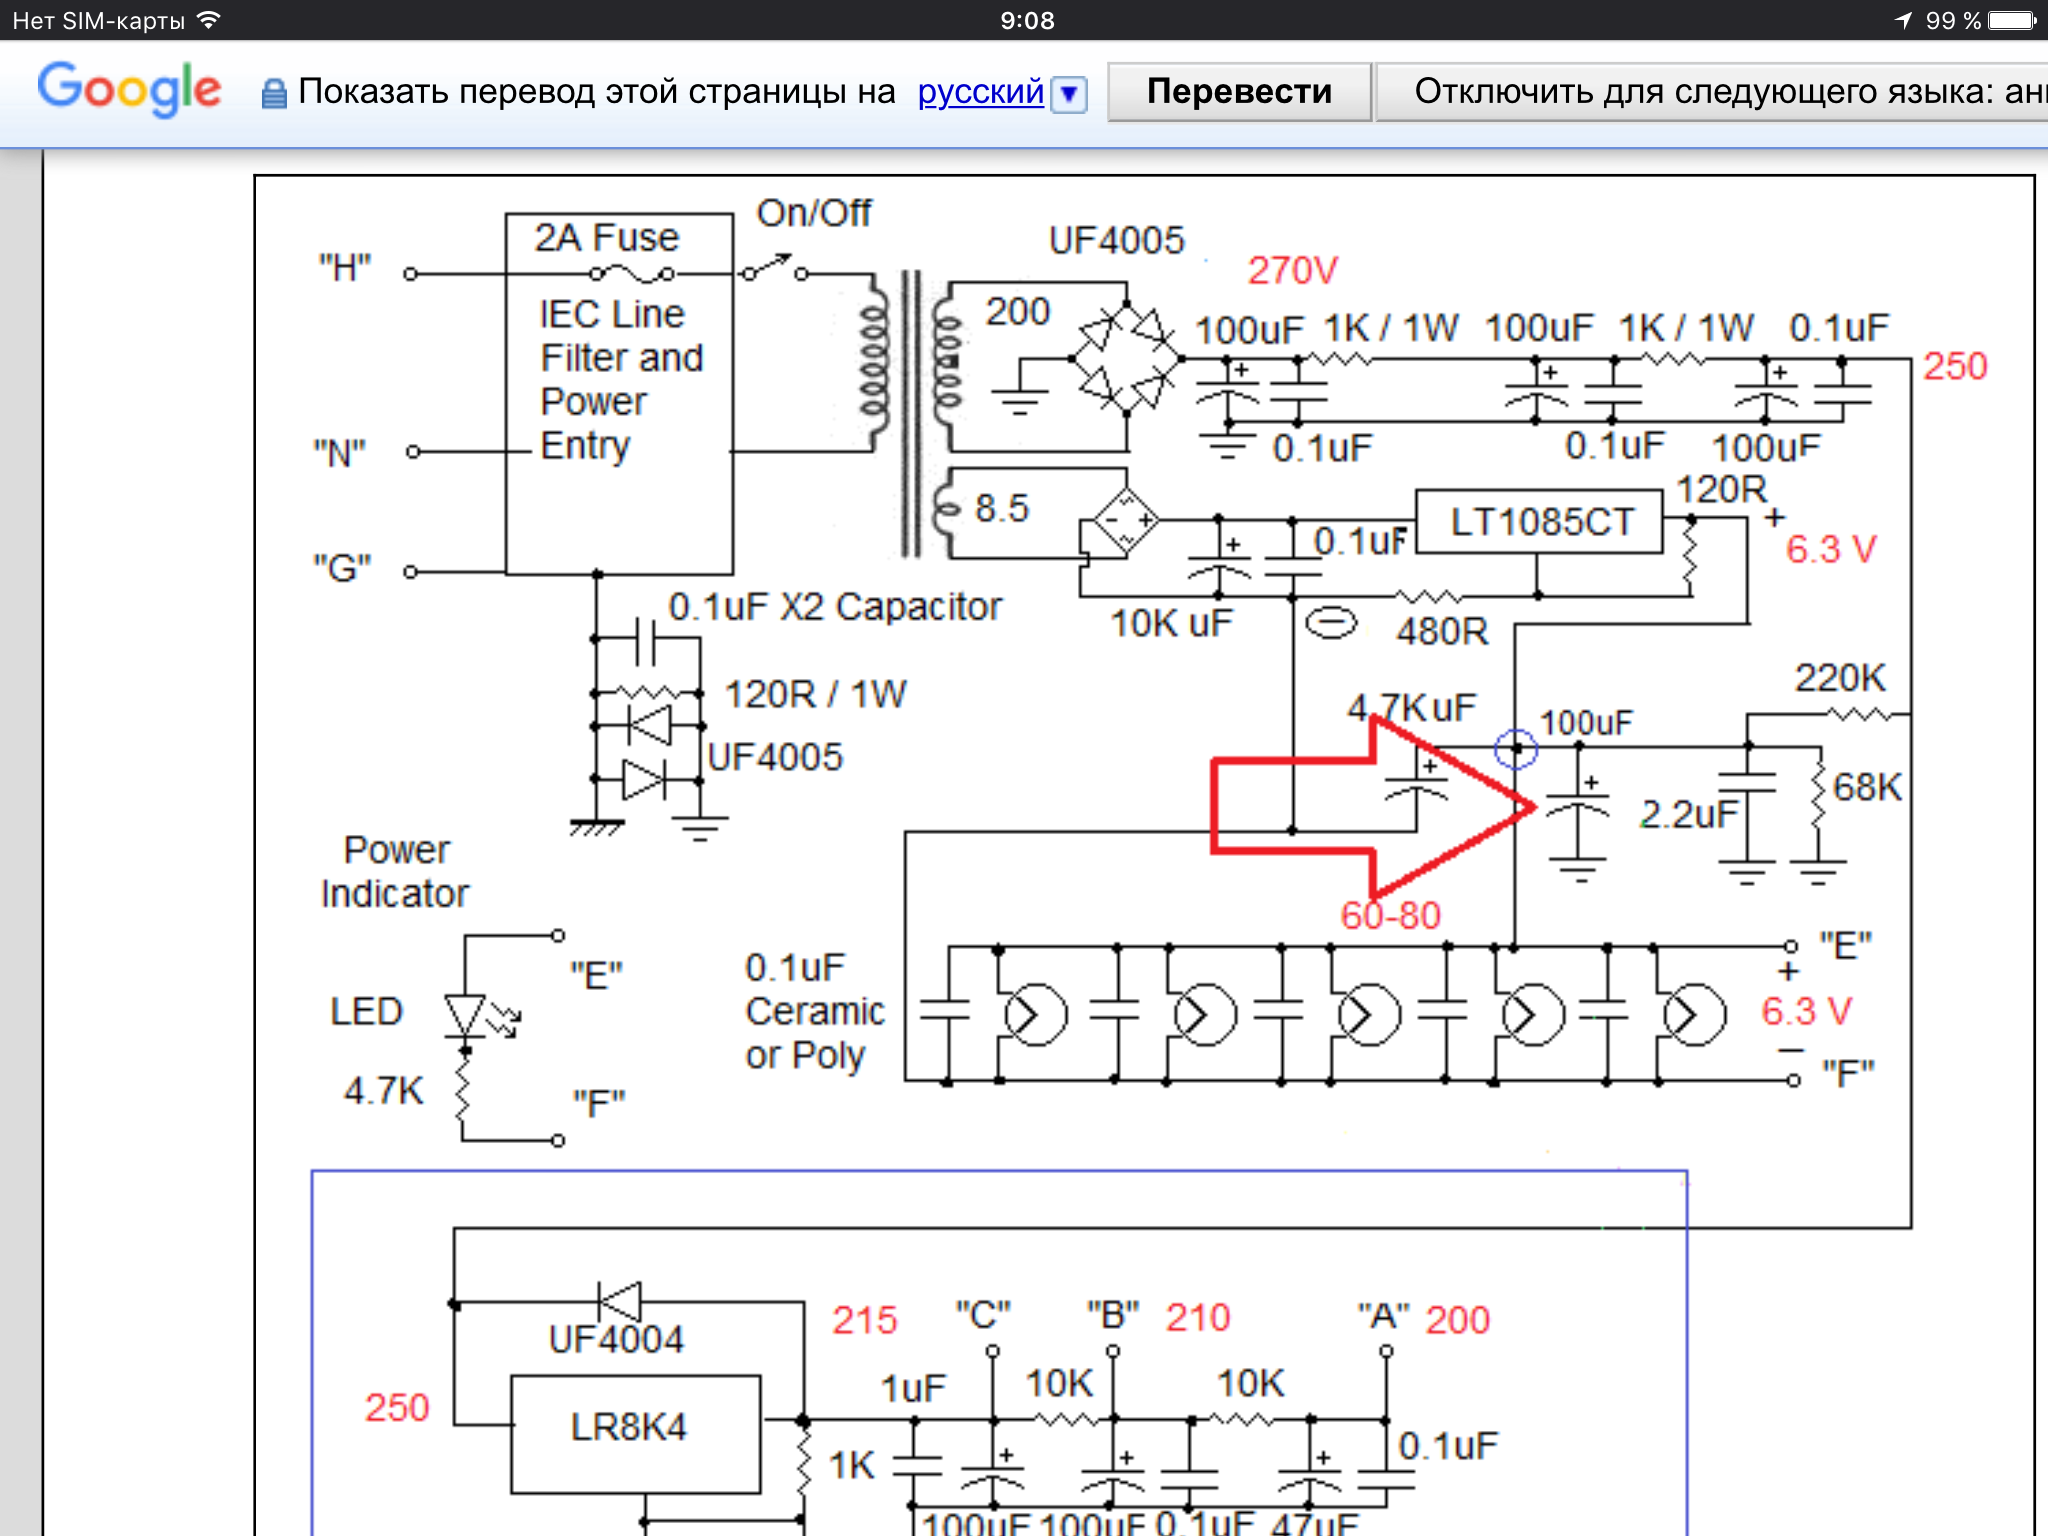Viewport: 2048px width, 1536px height.
Task: Tap the padlock icon beside translate text
Action: 273,94
